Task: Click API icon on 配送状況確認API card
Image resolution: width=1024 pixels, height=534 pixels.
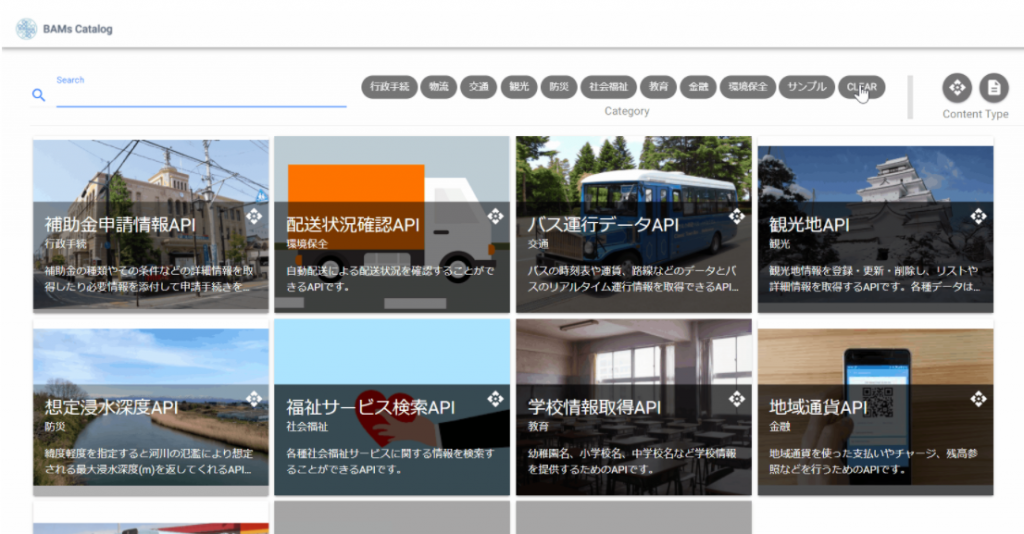Action: click(495, 215)
